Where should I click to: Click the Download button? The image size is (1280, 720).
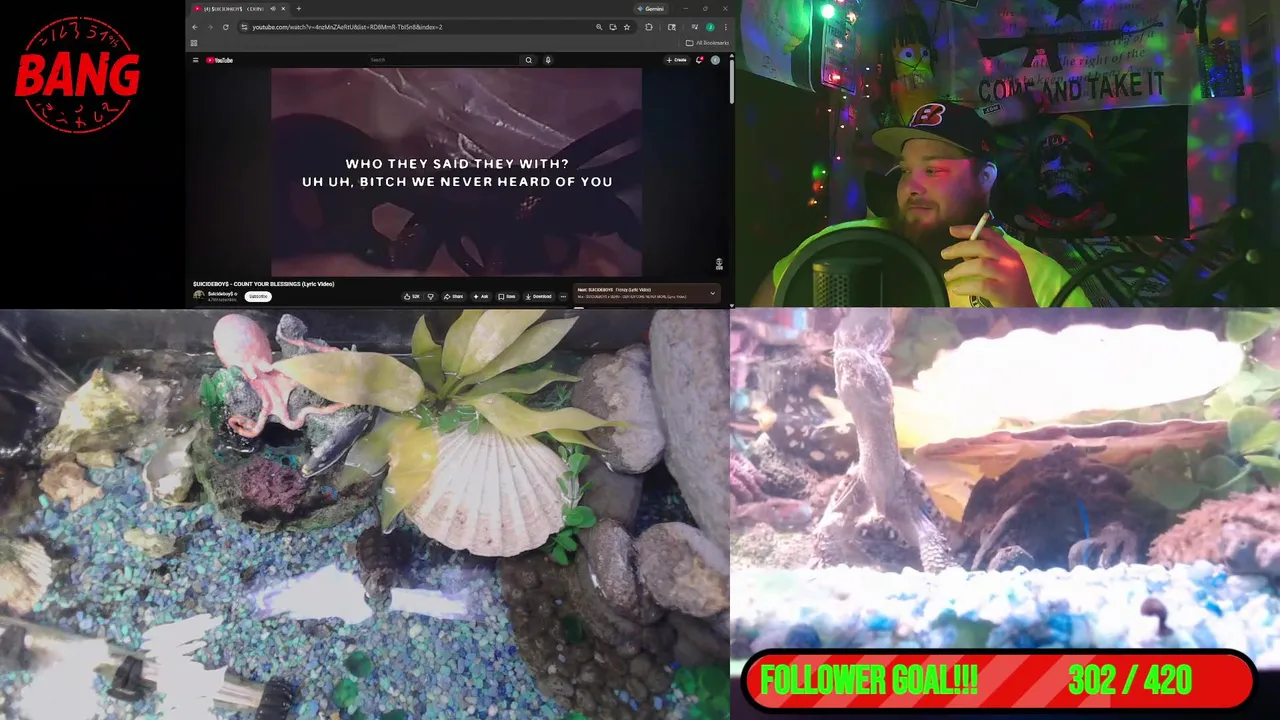538,296
